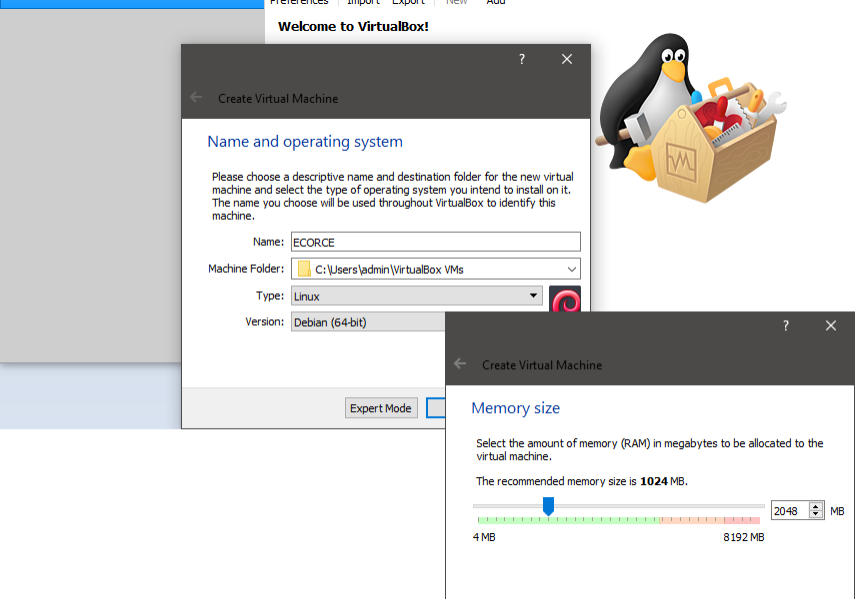Click the "Machine Folder:" label
The height and width of the screenshot is (599, 857).
click(x=246, y=269)
